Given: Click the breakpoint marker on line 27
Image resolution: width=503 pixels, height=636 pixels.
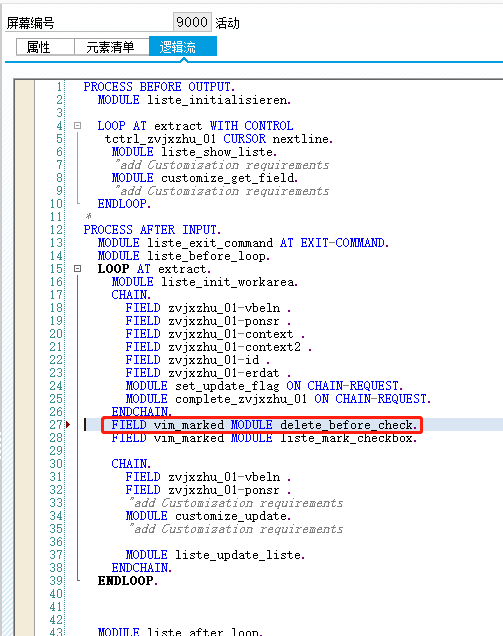Looking at the screenshot, I should pyautogui.click(x=68, y=425).
